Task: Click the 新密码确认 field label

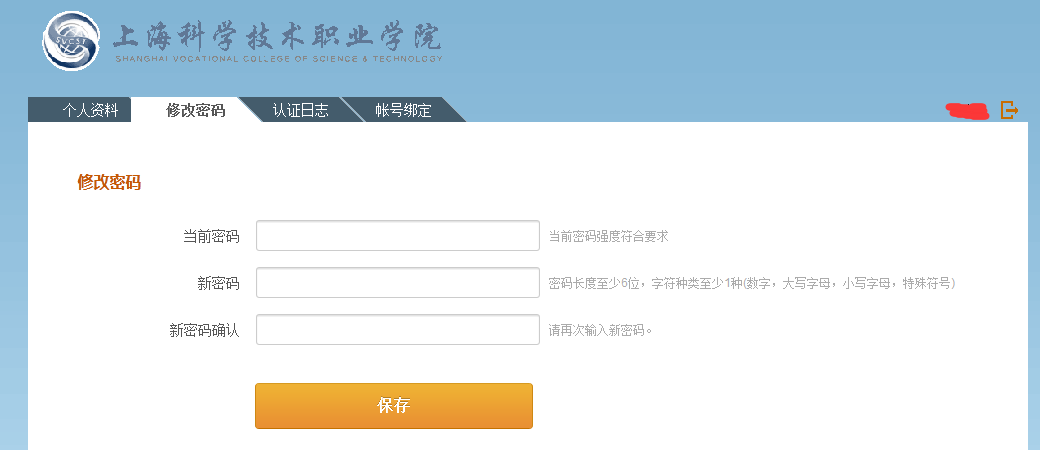Action: point(204,330)
